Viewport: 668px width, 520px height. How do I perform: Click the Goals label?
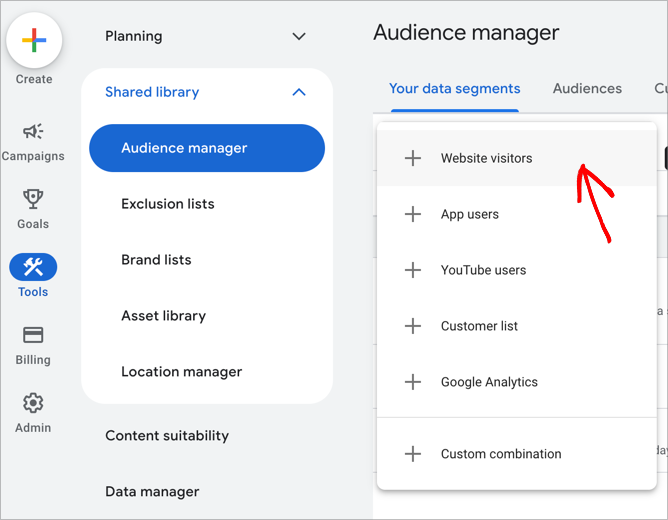coord(33,224)
